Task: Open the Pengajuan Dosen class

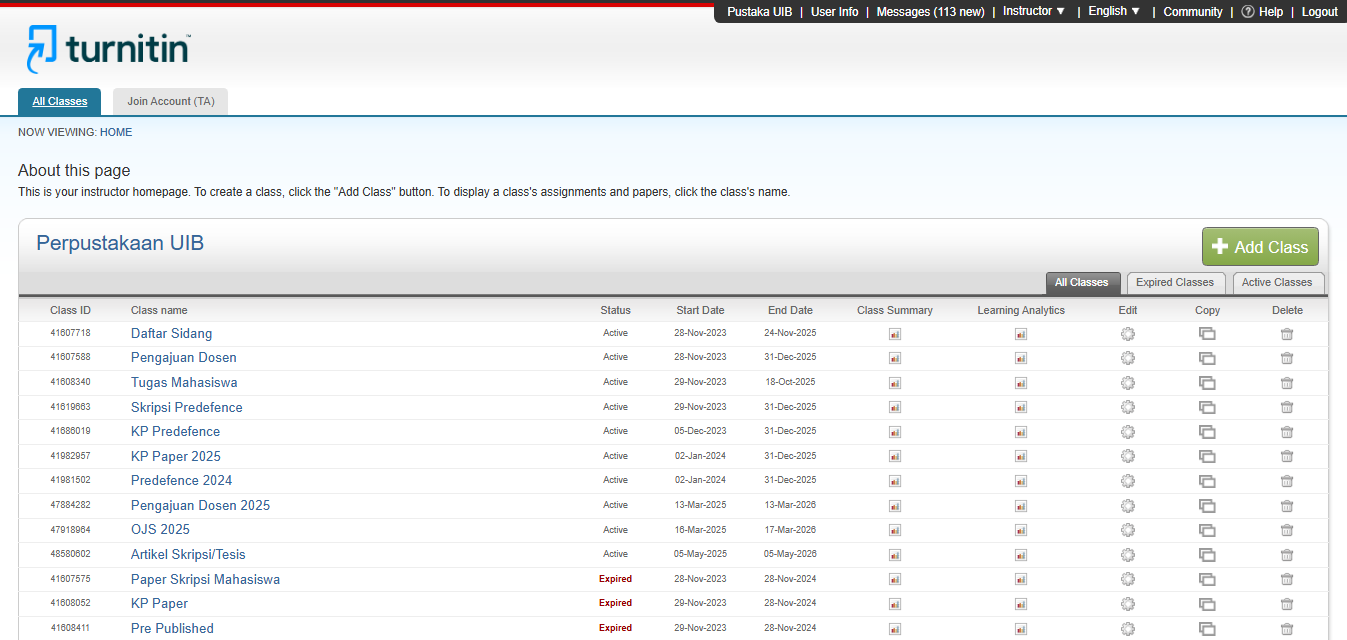Action: (184, 358)
